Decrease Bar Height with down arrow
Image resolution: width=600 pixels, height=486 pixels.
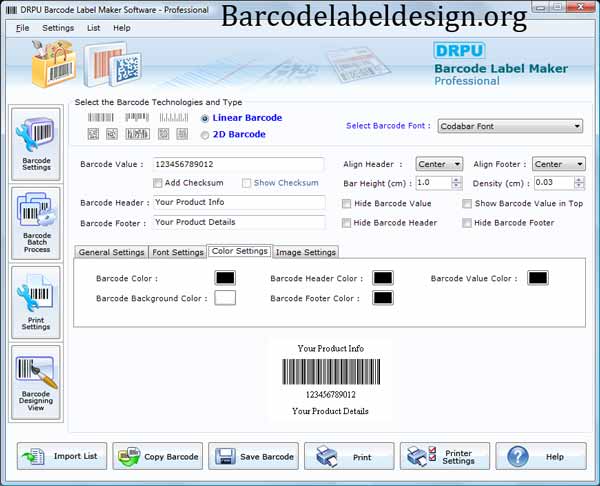[x=456, y=186]
